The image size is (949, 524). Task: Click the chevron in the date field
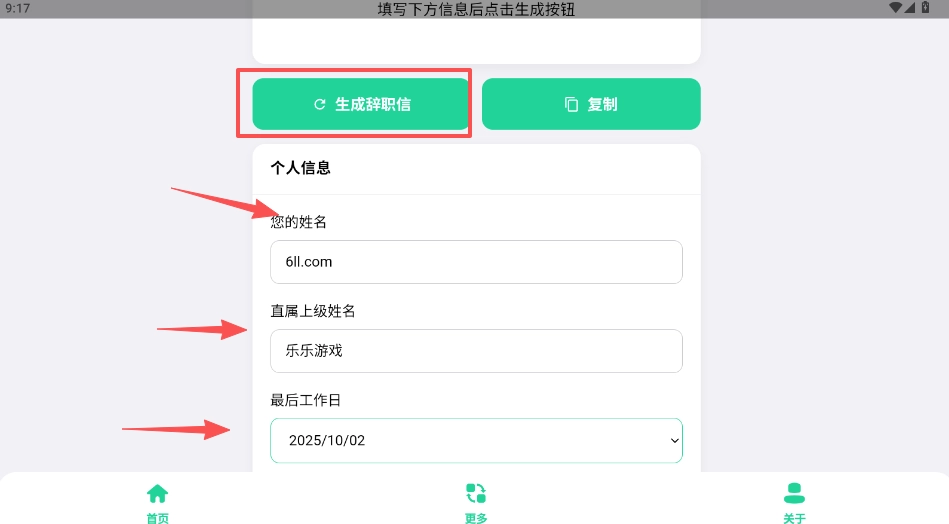tap(674, 440)
